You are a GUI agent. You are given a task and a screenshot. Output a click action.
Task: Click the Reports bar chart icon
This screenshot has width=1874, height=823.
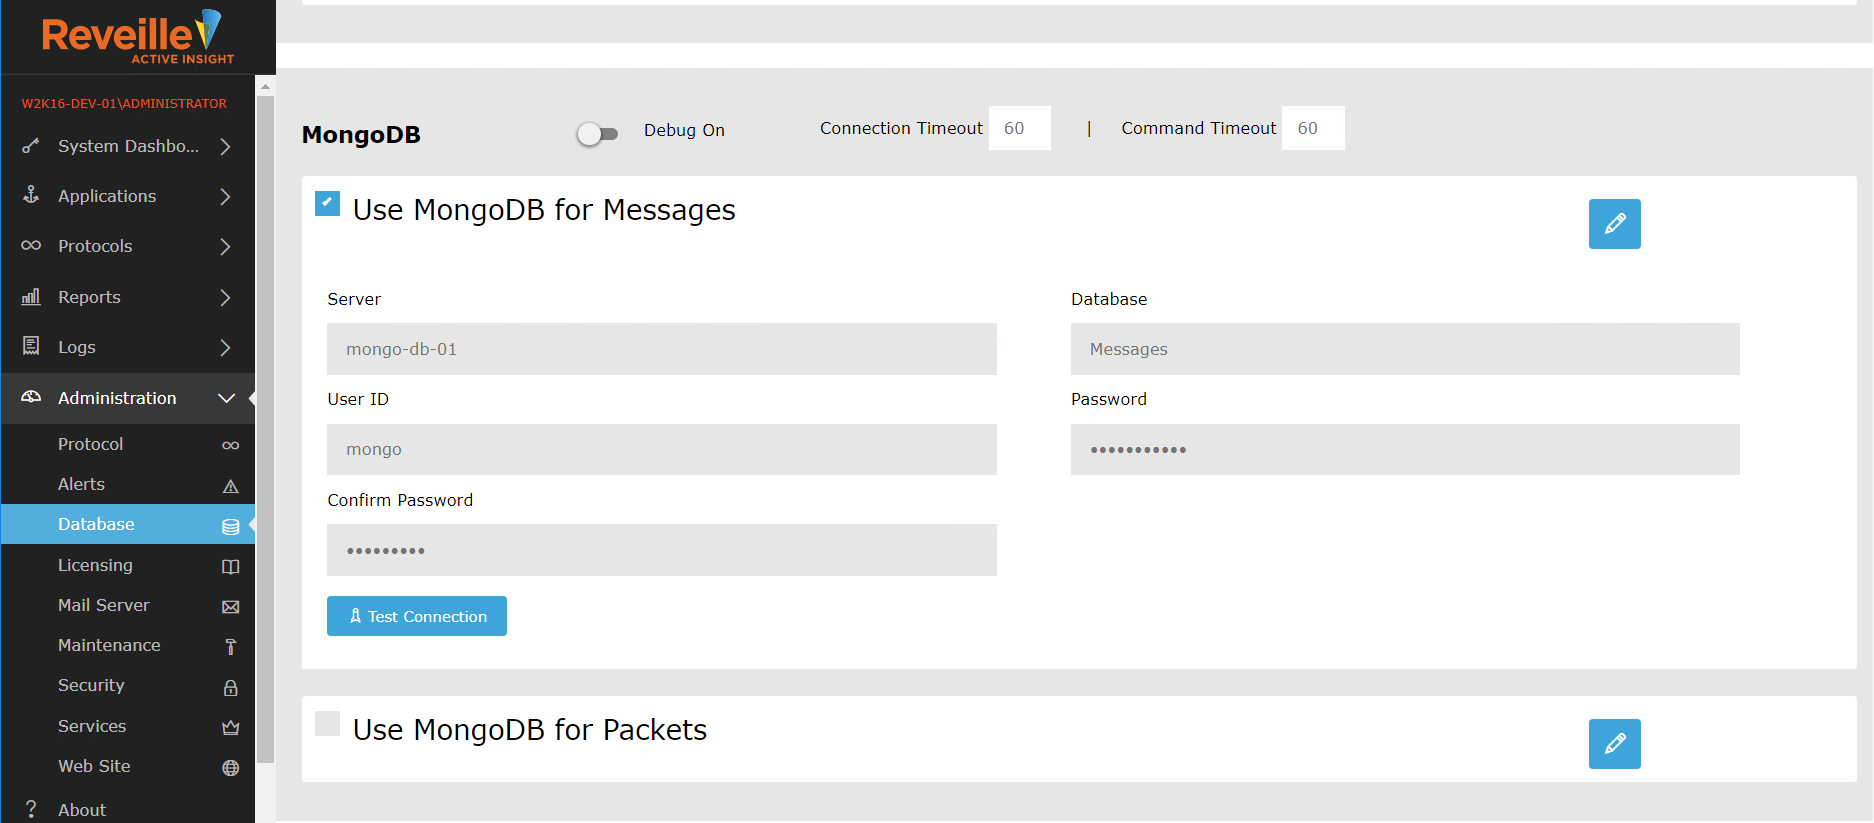pyautogui.click(x=31, y=296)
